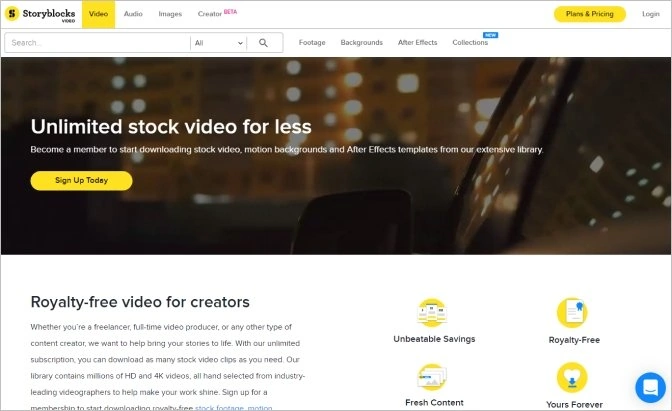This screenshot has width=672, height=411.
Task: Click the search magnifier icon
Action: [x=263, y=43]
